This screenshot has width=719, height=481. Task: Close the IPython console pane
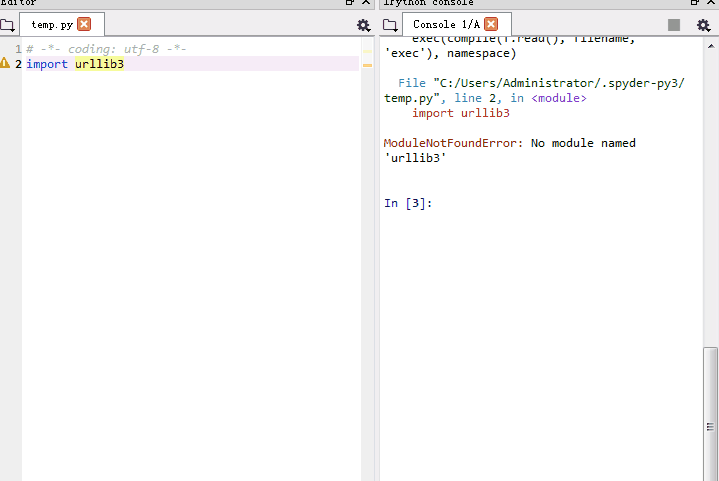[710, 3]
